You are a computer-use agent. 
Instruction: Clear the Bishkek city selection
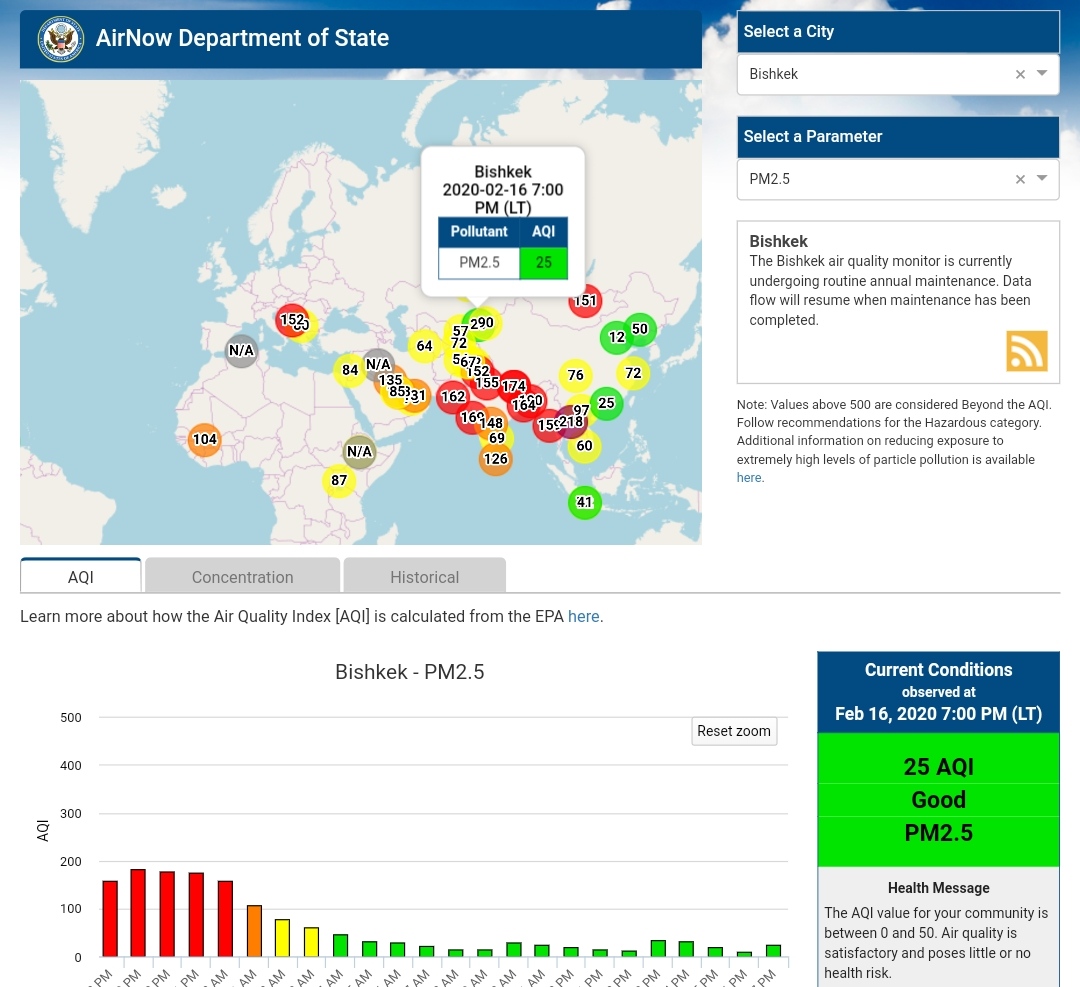pyautogui.click(x=1020, y=74)
